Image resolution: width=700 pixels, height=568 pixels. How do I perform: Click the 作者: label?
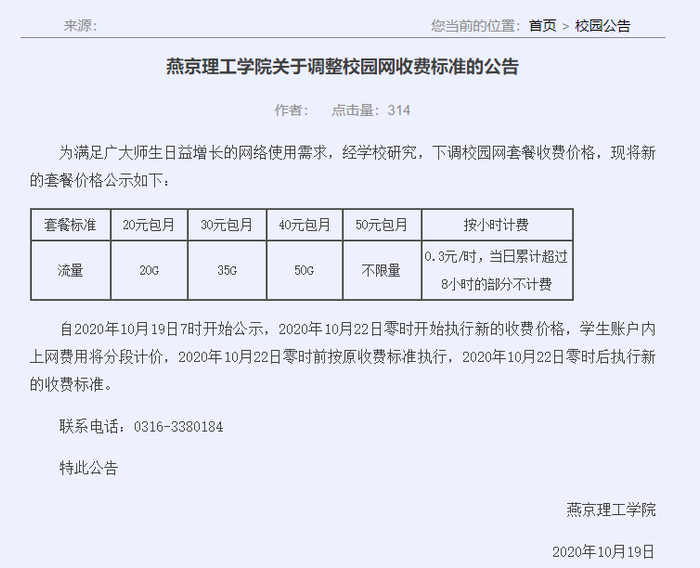tap(292, 110)
